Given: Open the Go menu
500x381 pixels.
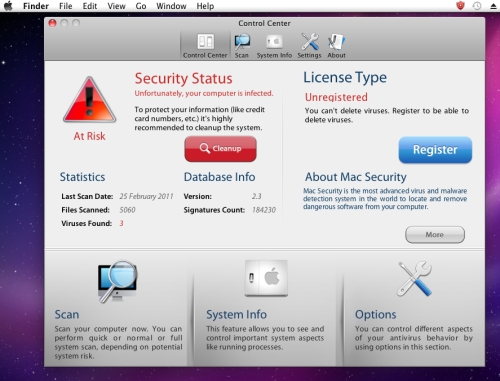Looking at the screenshot, I should (141, 6).
